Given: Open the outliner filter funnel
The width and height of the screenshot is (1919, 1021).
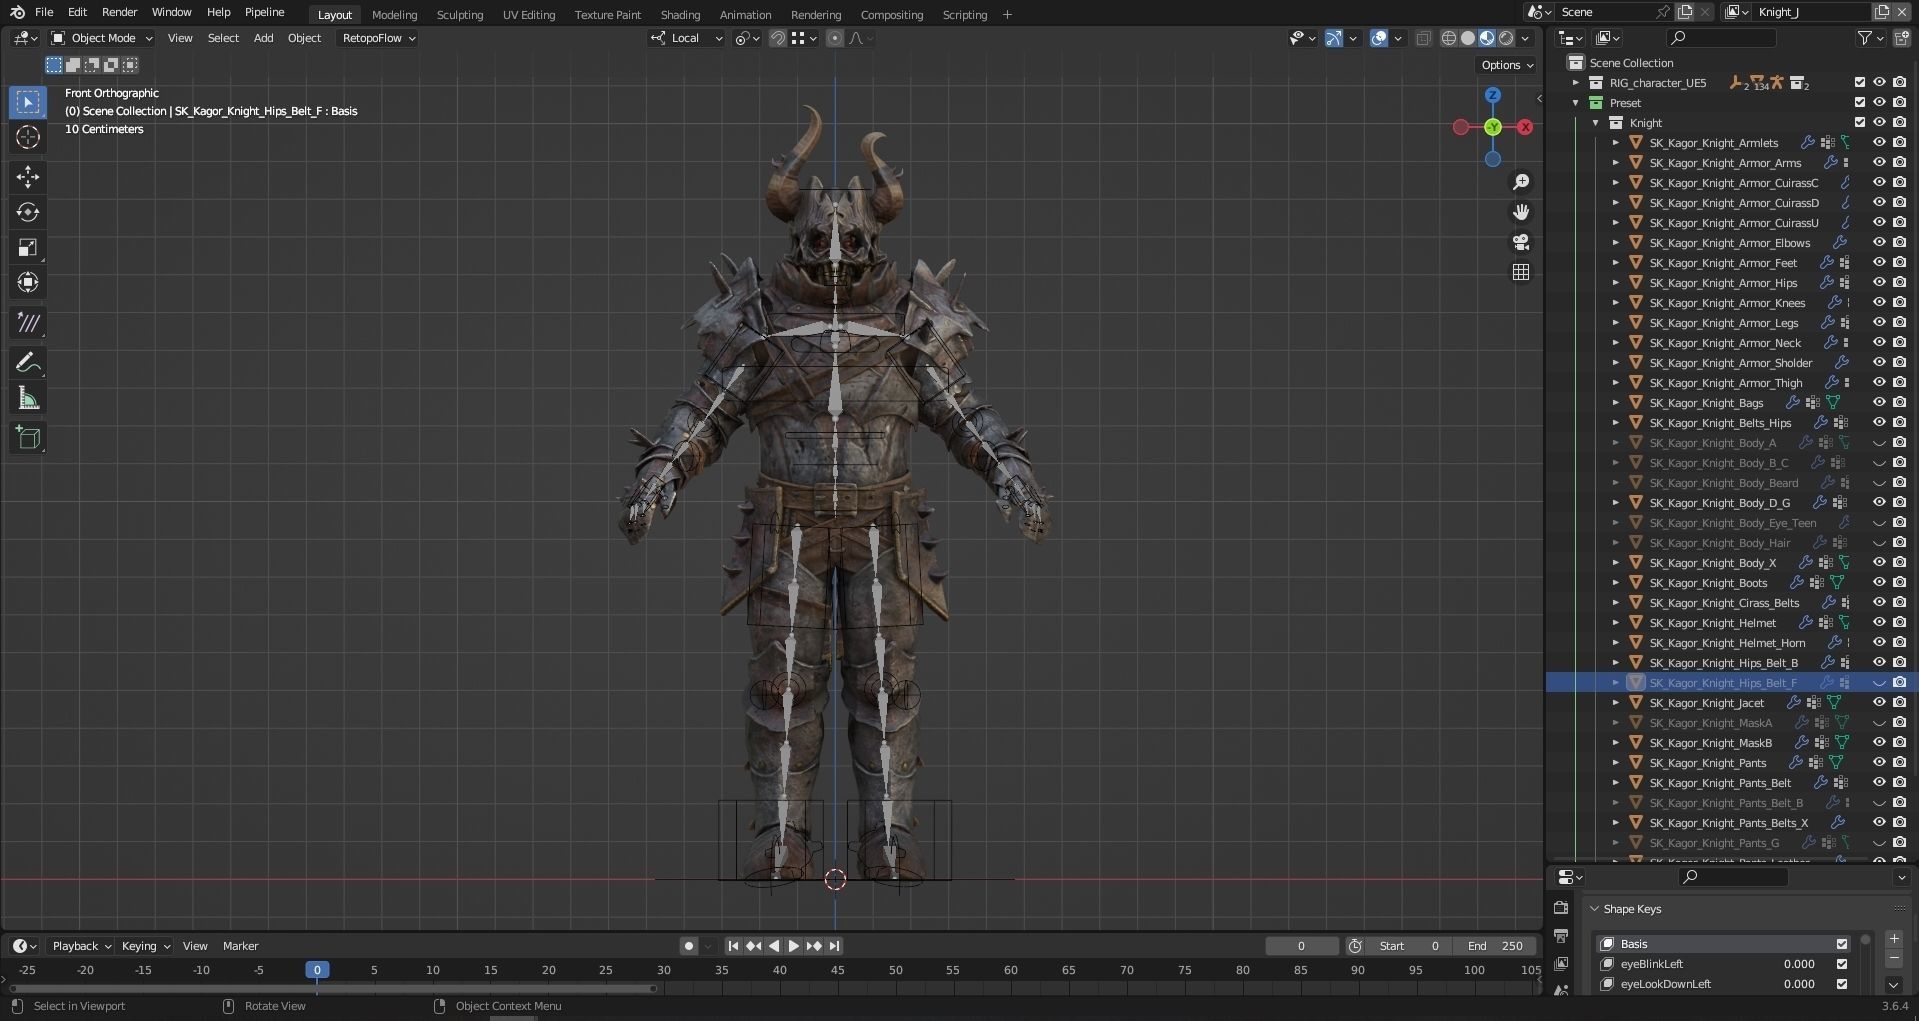Looking at the screenshot, I should pyautogui.click(x=1865, y=38).
